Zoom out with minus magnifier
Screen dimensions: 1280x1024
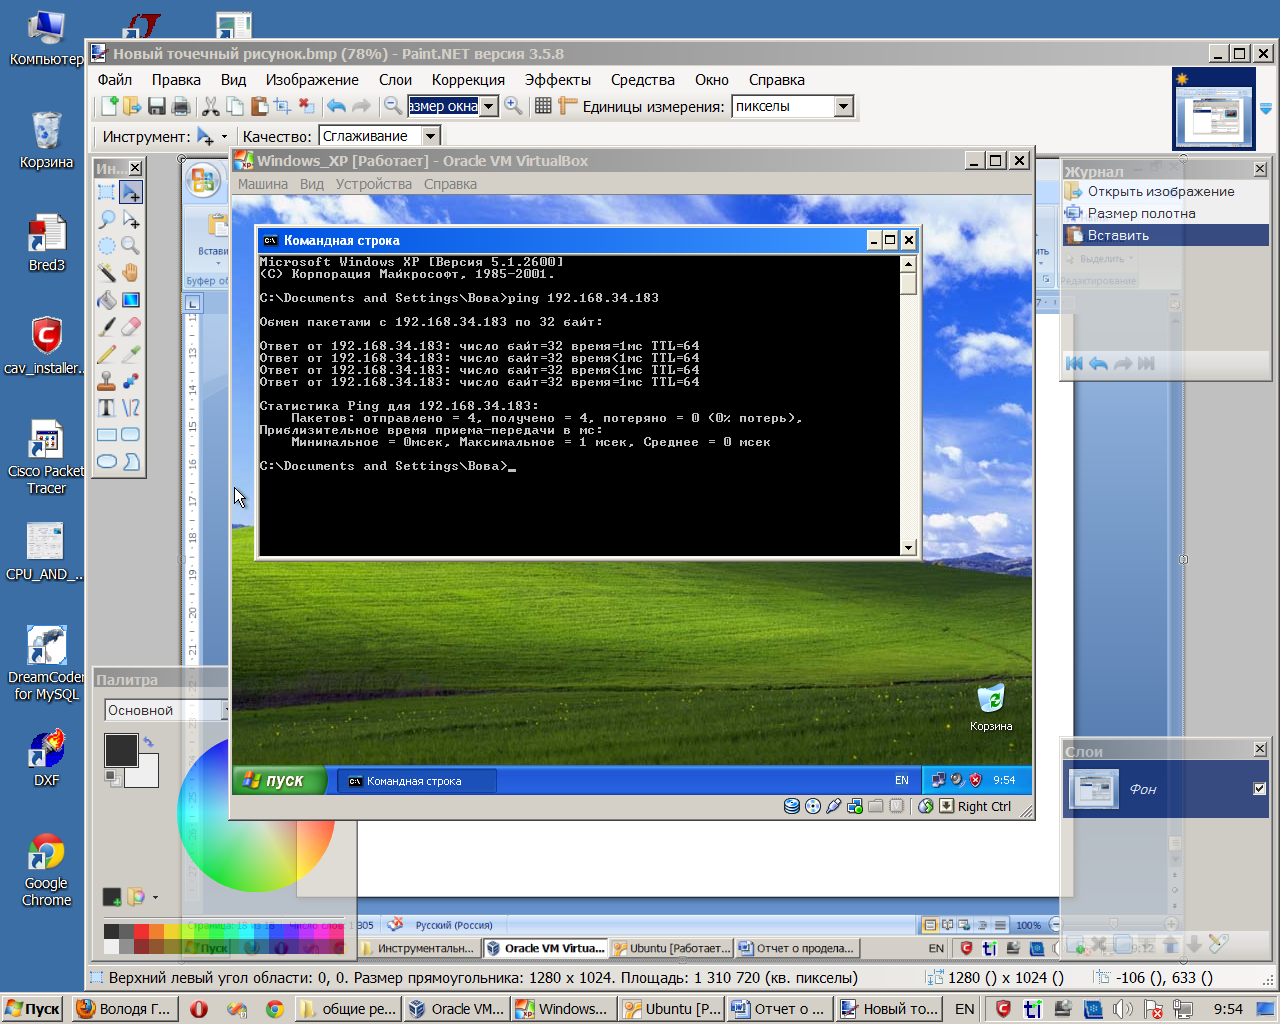click(393, 106)
